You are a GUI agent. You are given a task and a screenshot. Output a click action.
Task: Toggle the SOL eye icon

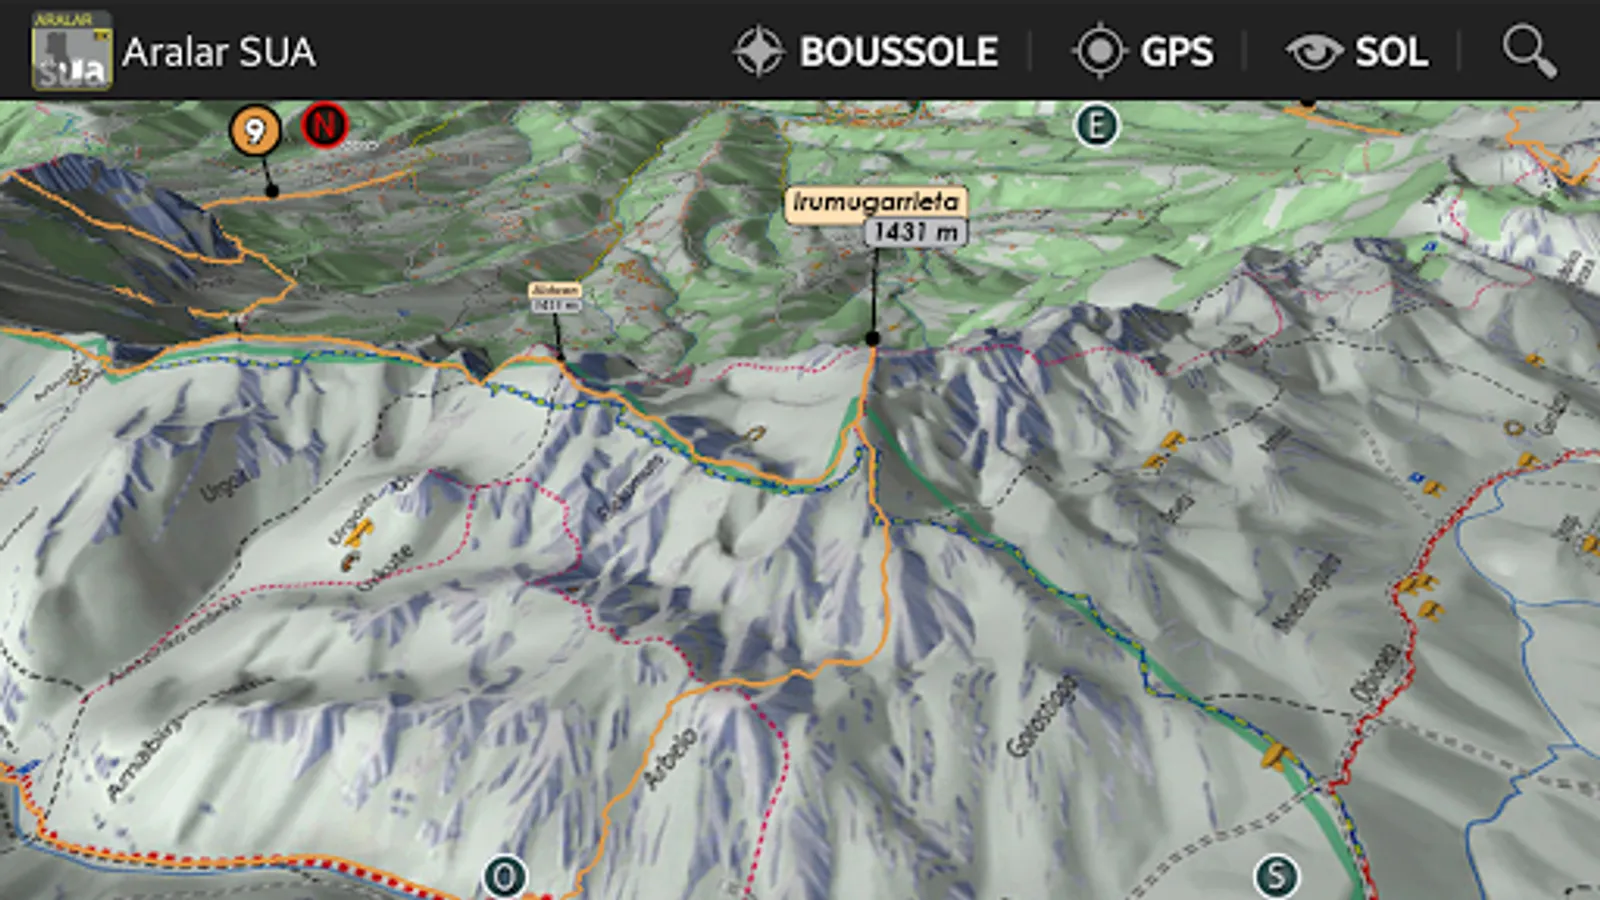click(1314, 52)
